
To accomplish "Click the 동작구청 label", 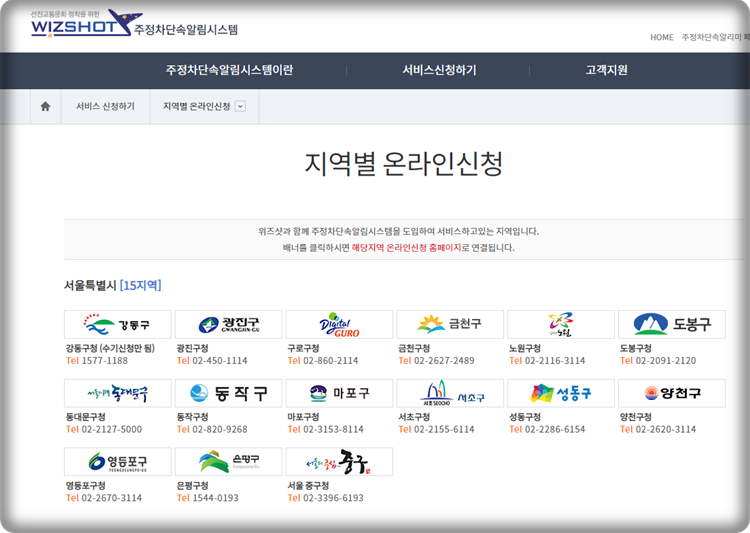I will click(x=192, y=417).
